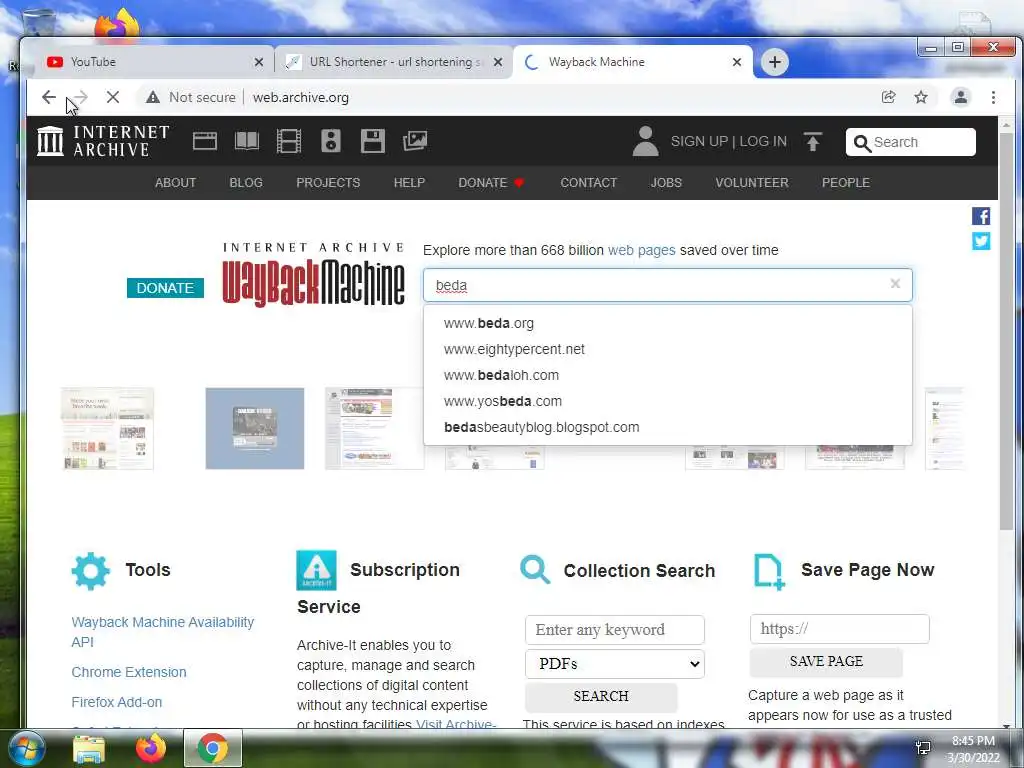Viewport: 1024px width, 768px height.
Task: Open the Chrome profile icon
Action: (961, 97)
